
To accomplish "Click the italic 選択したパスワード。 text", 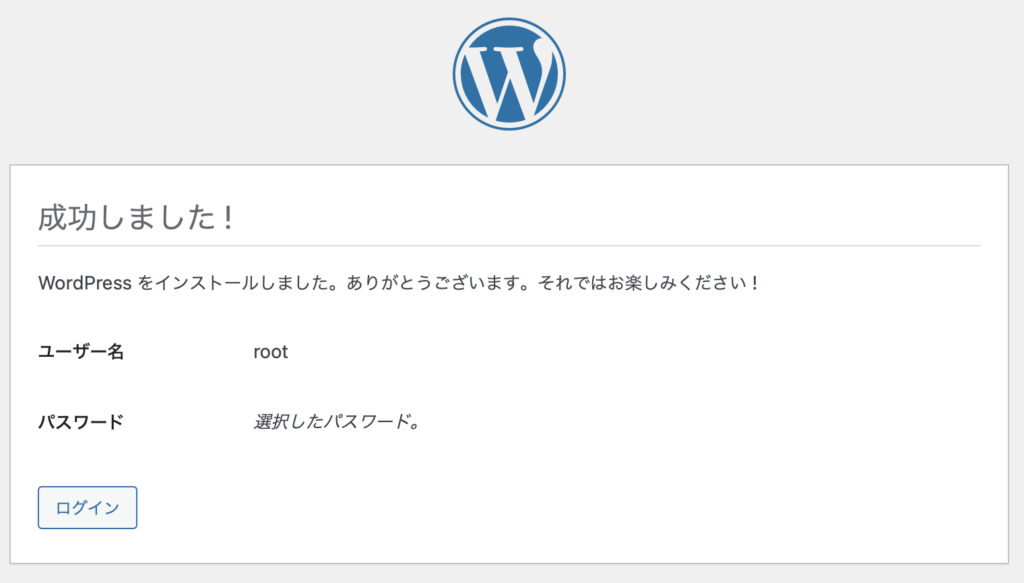I will click(336, 421).
